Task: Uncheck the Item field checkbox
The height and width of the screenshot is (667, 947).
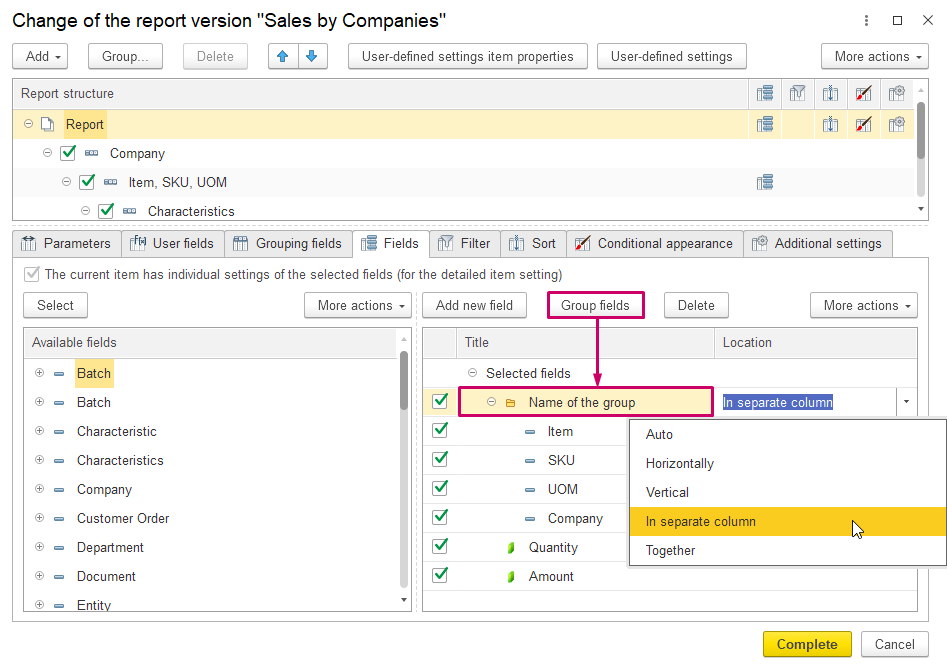Action: (440, 430)
